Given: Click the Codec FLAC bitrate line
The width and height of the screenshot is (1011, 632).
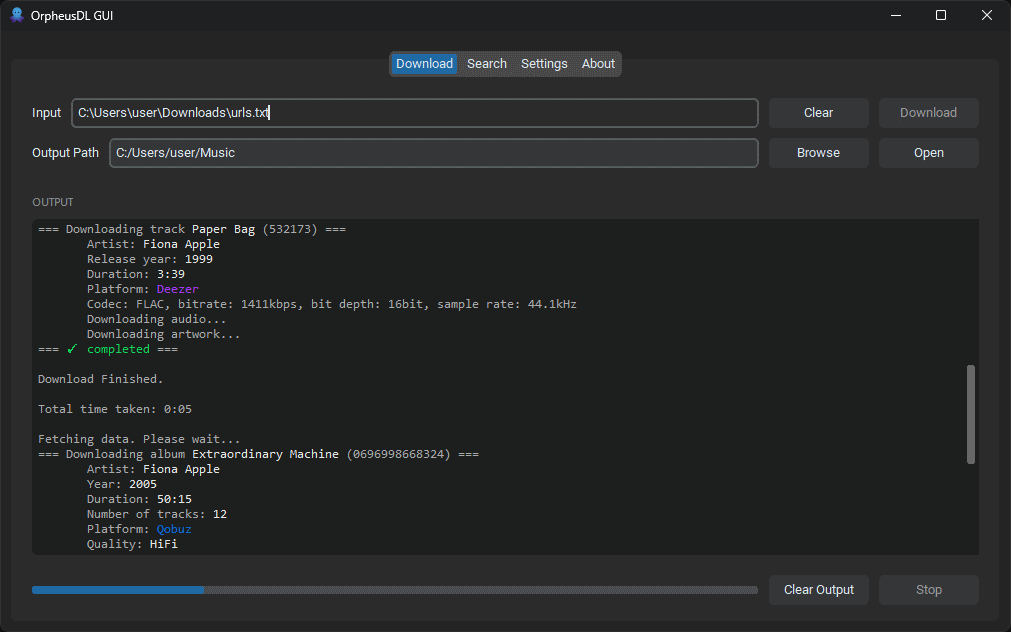Looking at the screenshot, I should (x=331, y=304).
